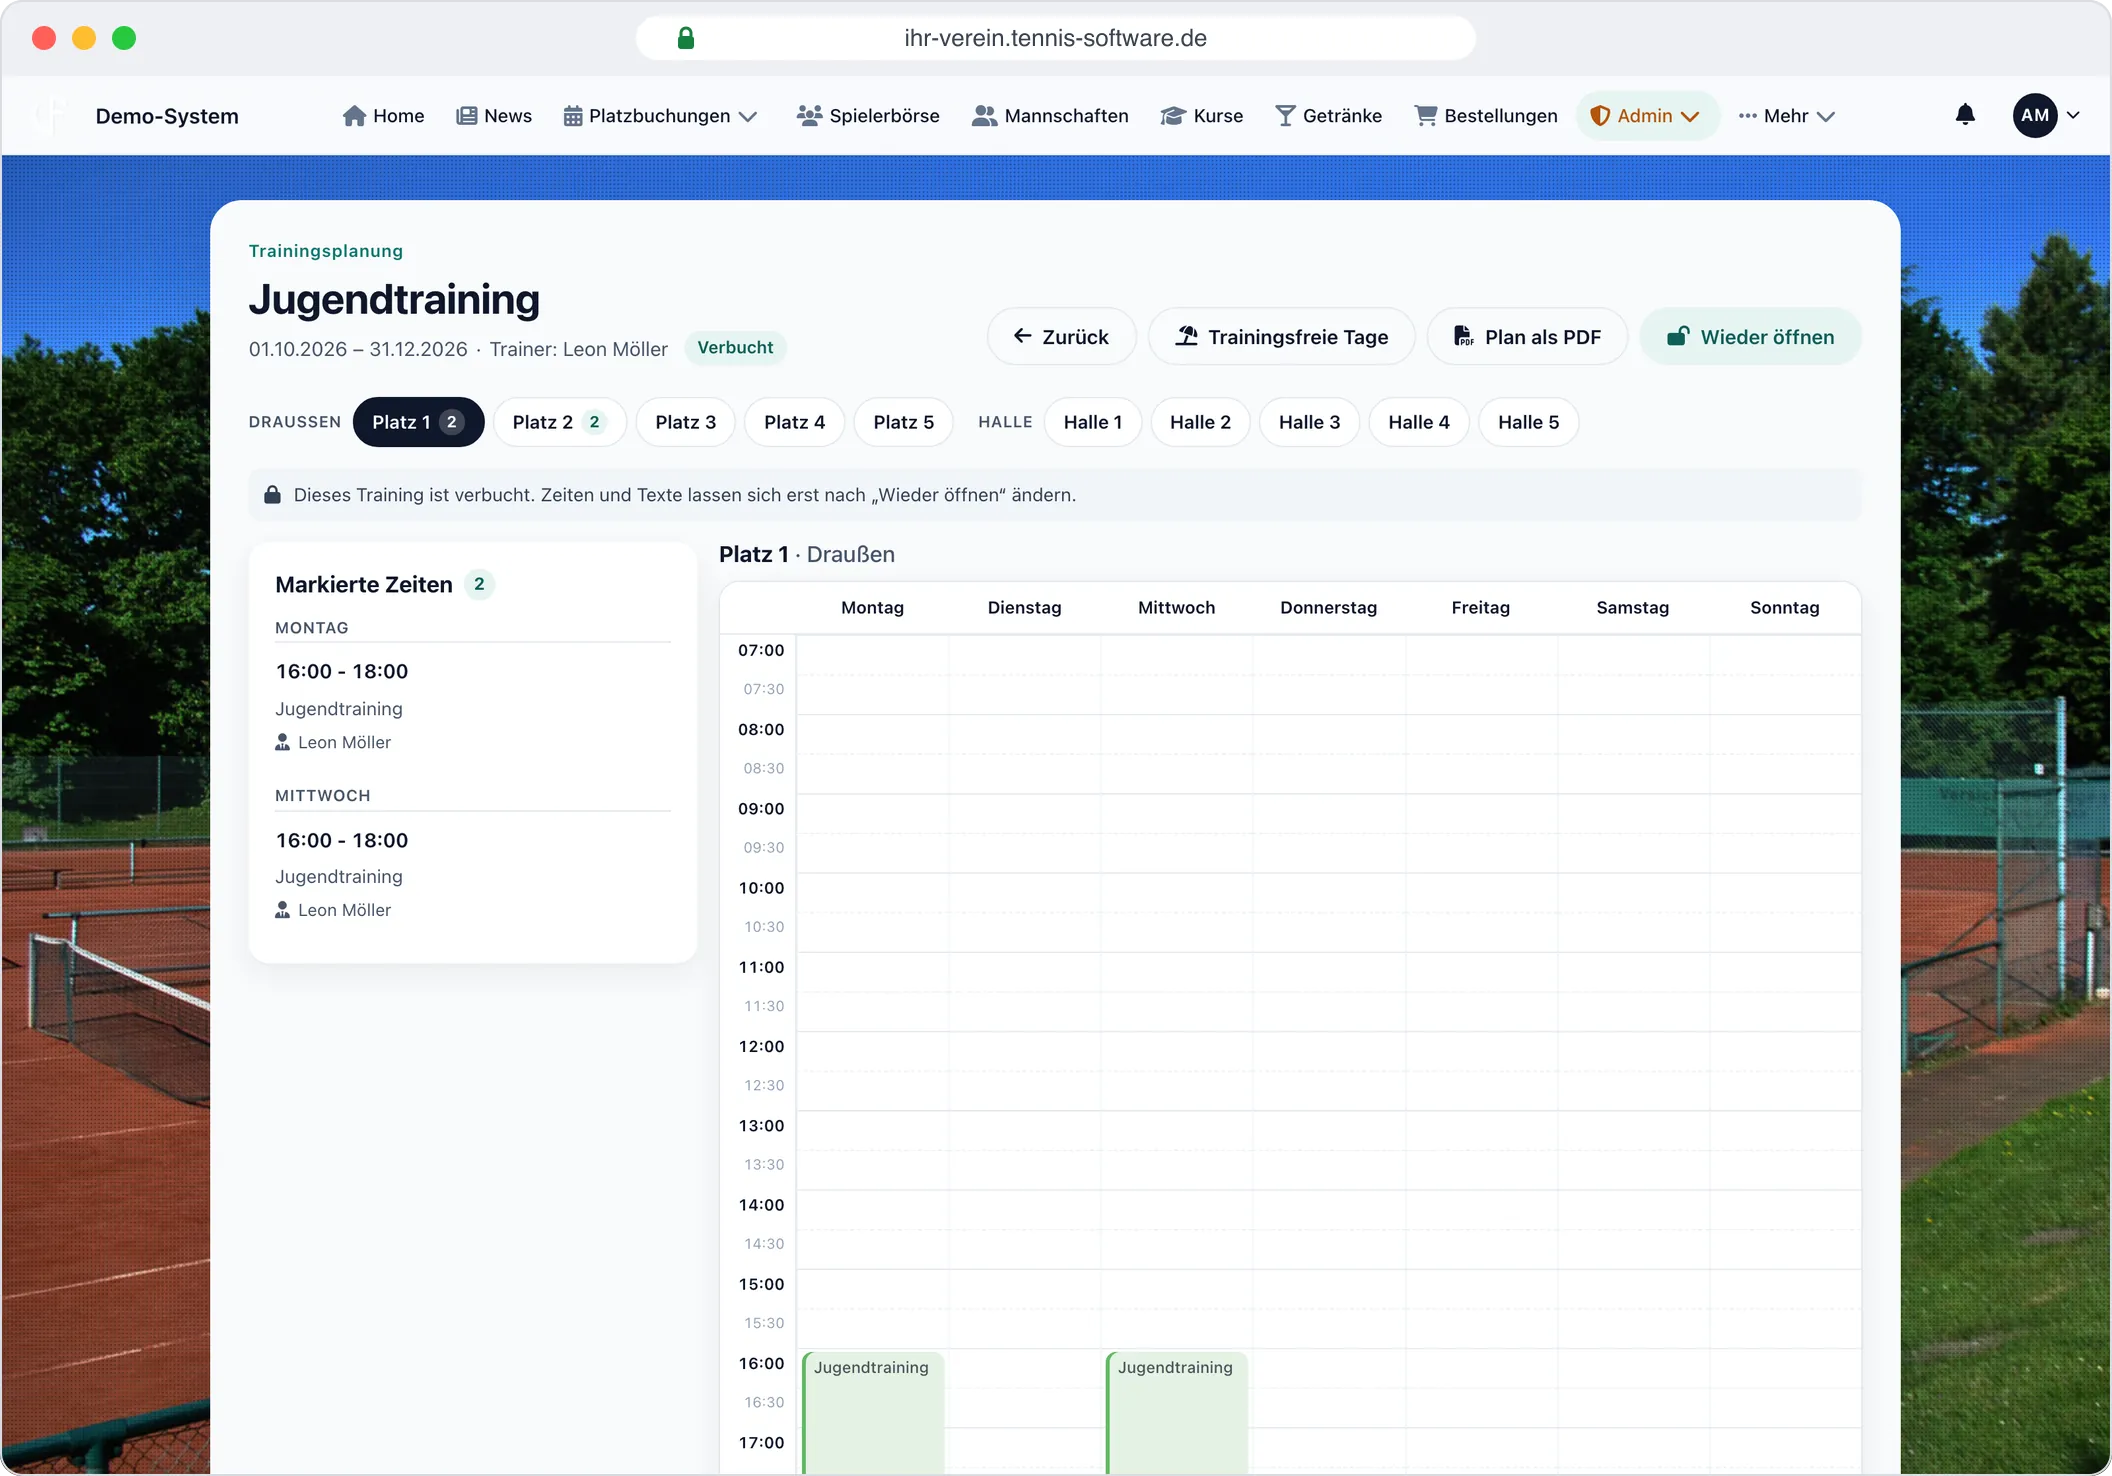Open the AM user avatar menu
The height and width of the screenshot is (1476, 2112).
(x=2034, y=115)
